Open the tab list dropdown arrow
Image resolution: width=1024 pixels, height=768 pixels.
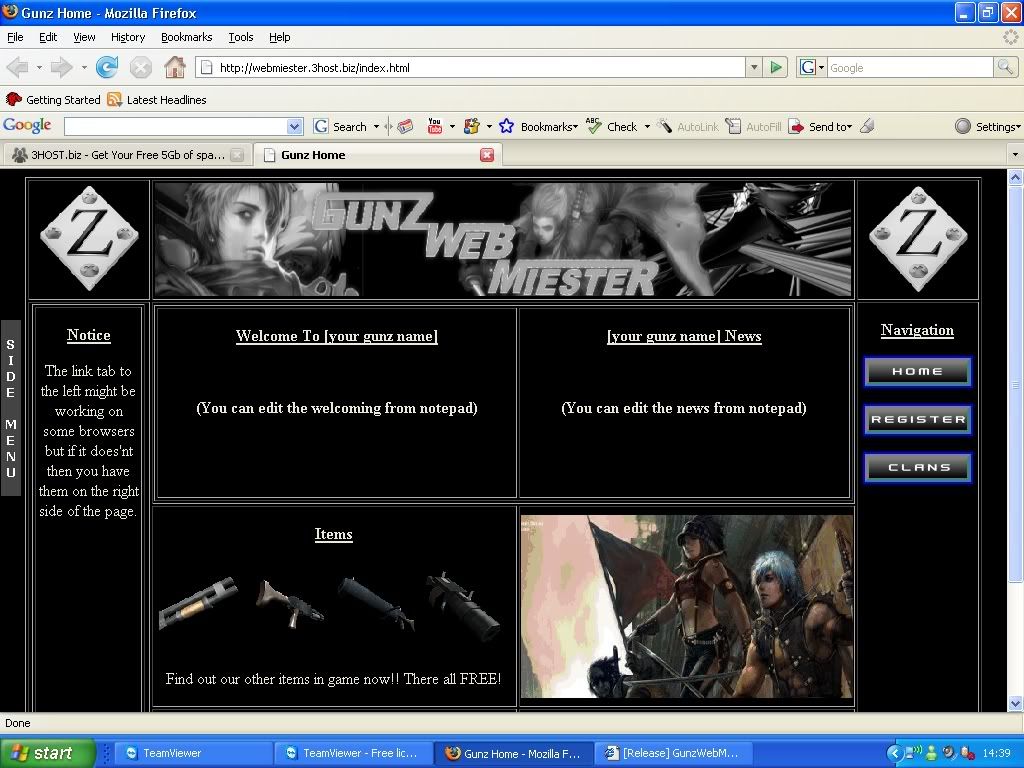(1014, 155)
